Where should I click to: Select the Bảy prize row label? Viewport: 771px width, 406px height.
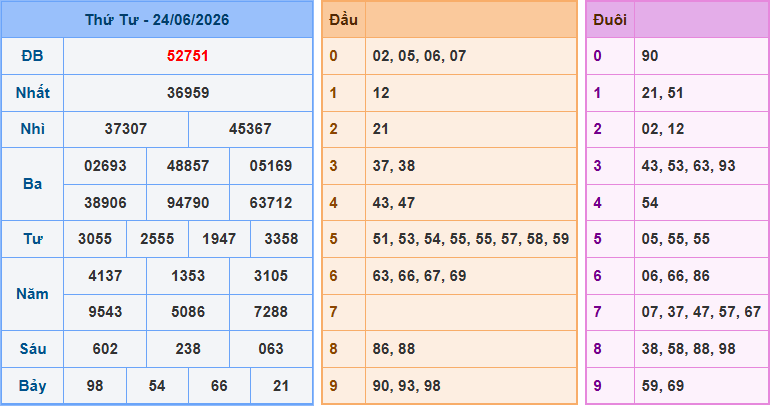pyautogui.click(x=32, y=386)
